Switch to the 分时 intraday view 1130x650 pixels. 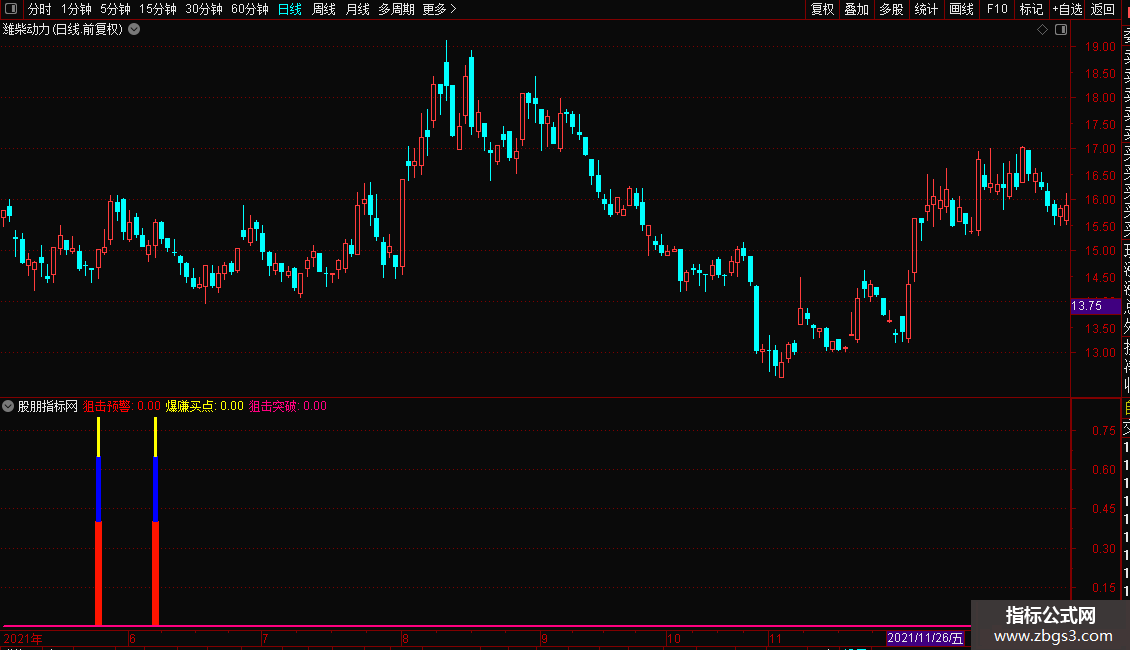40,9
